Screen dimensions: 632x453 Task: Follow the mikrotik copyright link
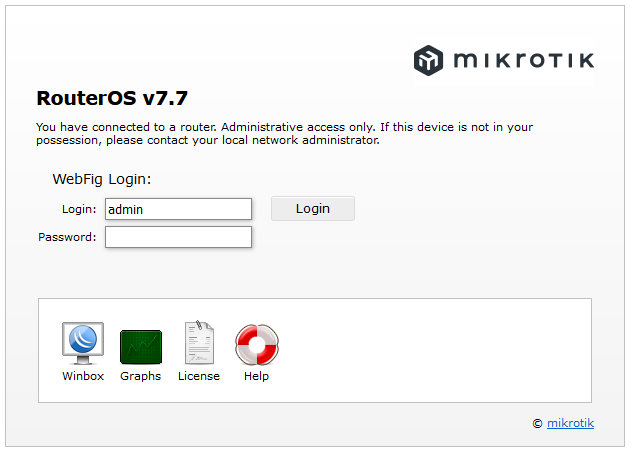click(x=570, y=423)
